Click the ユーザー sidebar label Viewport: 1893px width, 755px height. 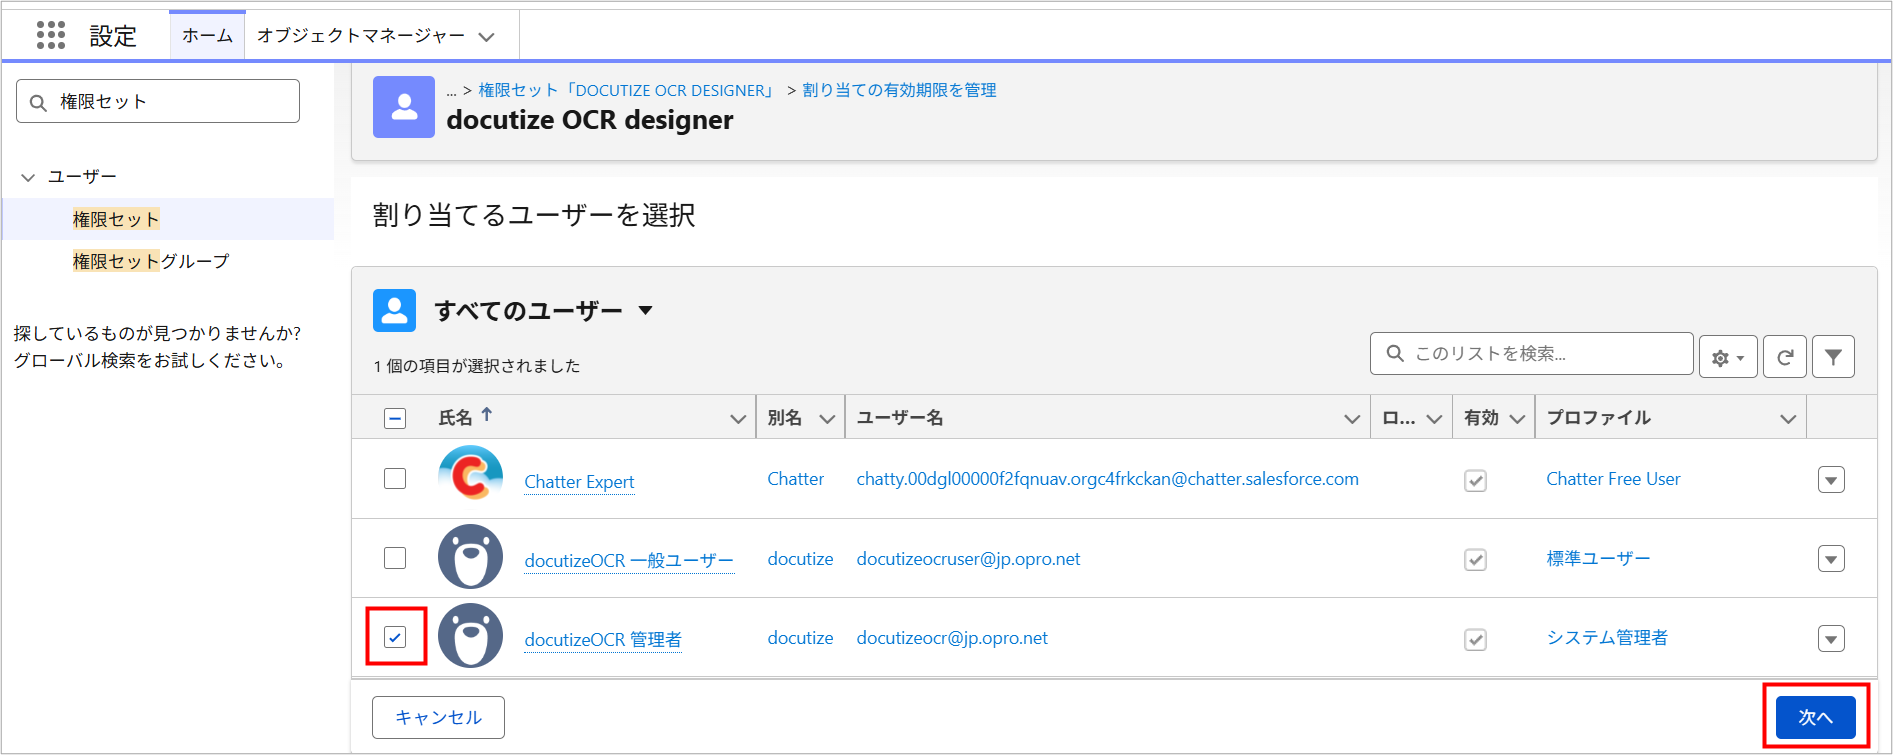tap(82, 176)
